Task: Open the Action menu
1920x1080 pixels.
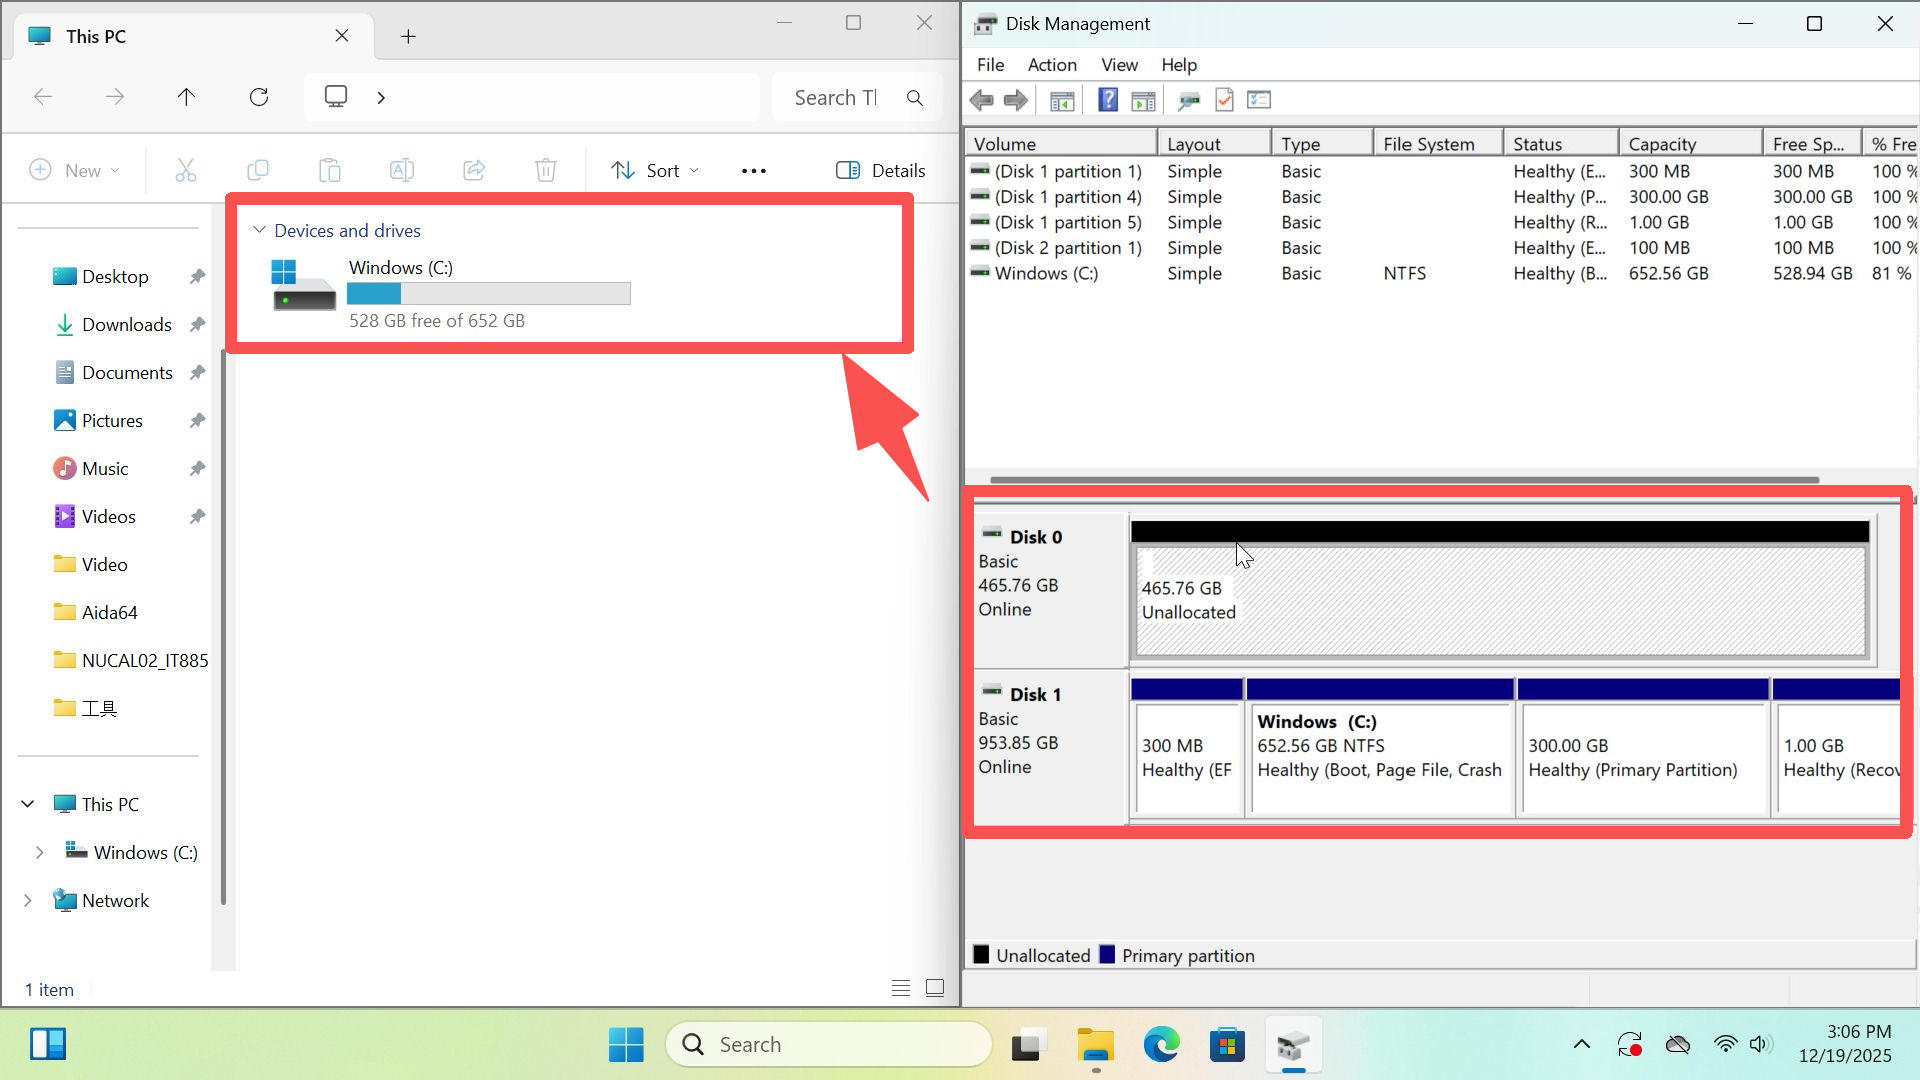Action: (x=1052, y=65)
